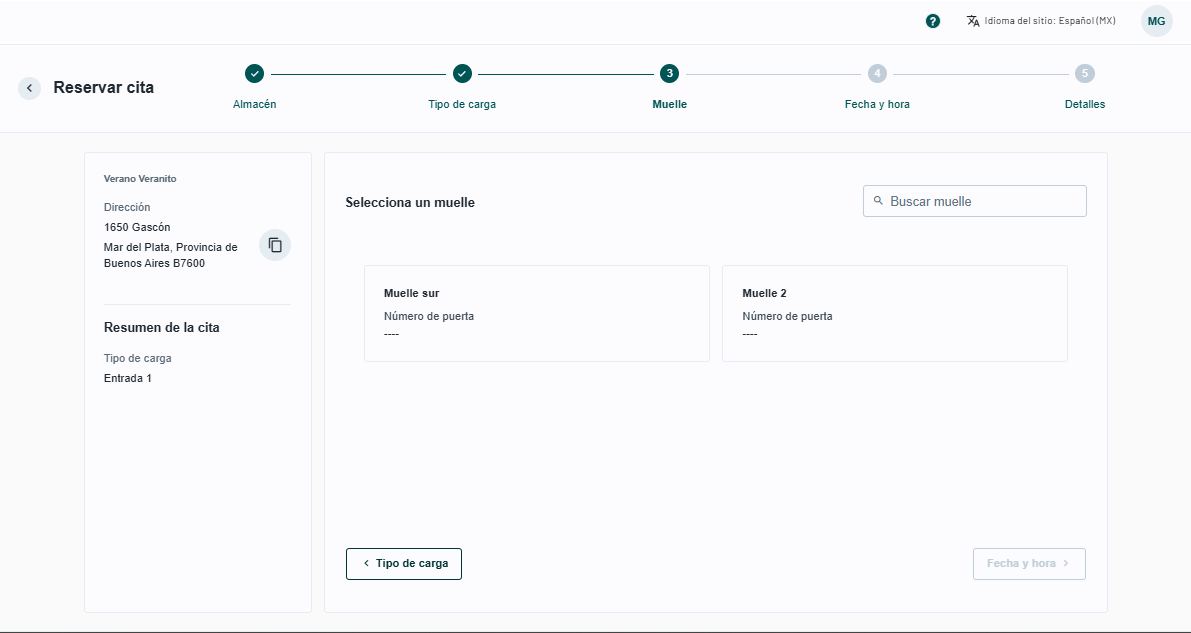Click the search magnifier icon in Buscar muelle

(x=878, y=201)
